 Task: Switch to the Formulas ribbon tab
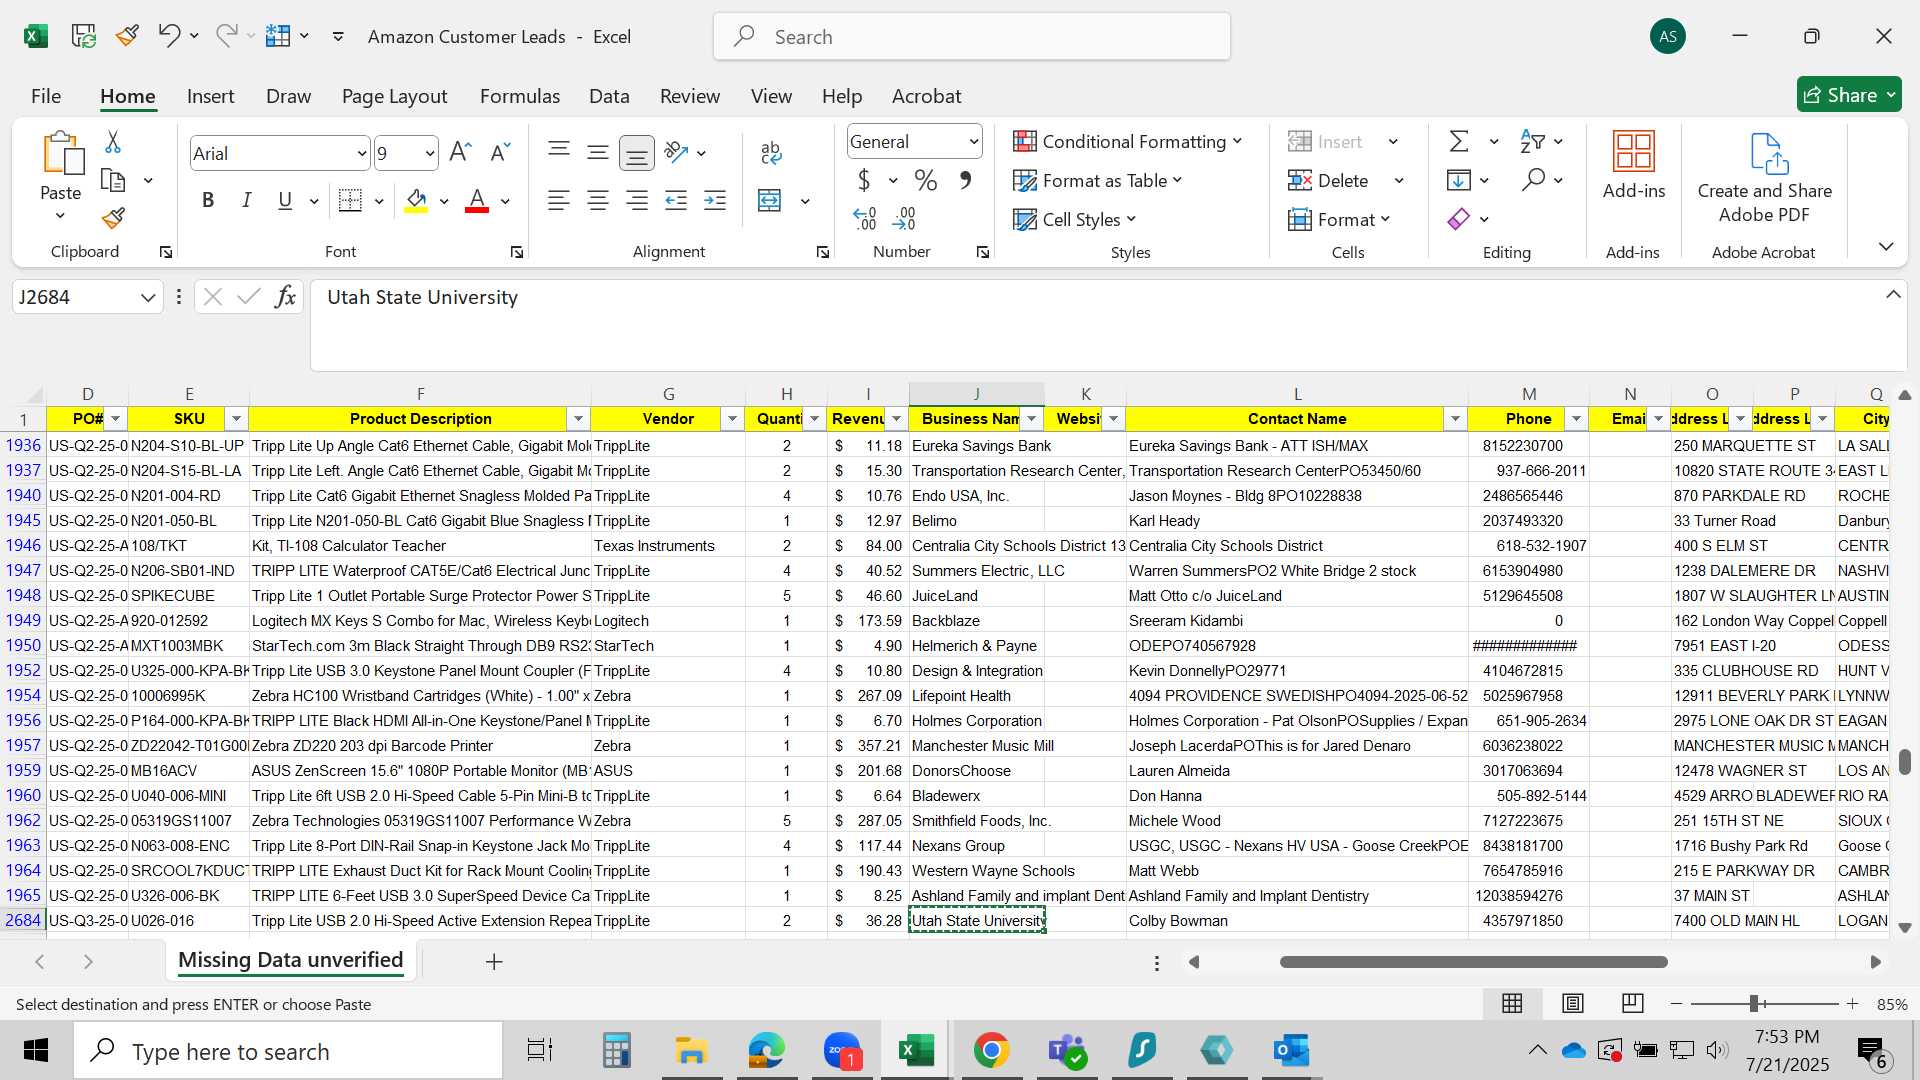(x=520, y=96)
